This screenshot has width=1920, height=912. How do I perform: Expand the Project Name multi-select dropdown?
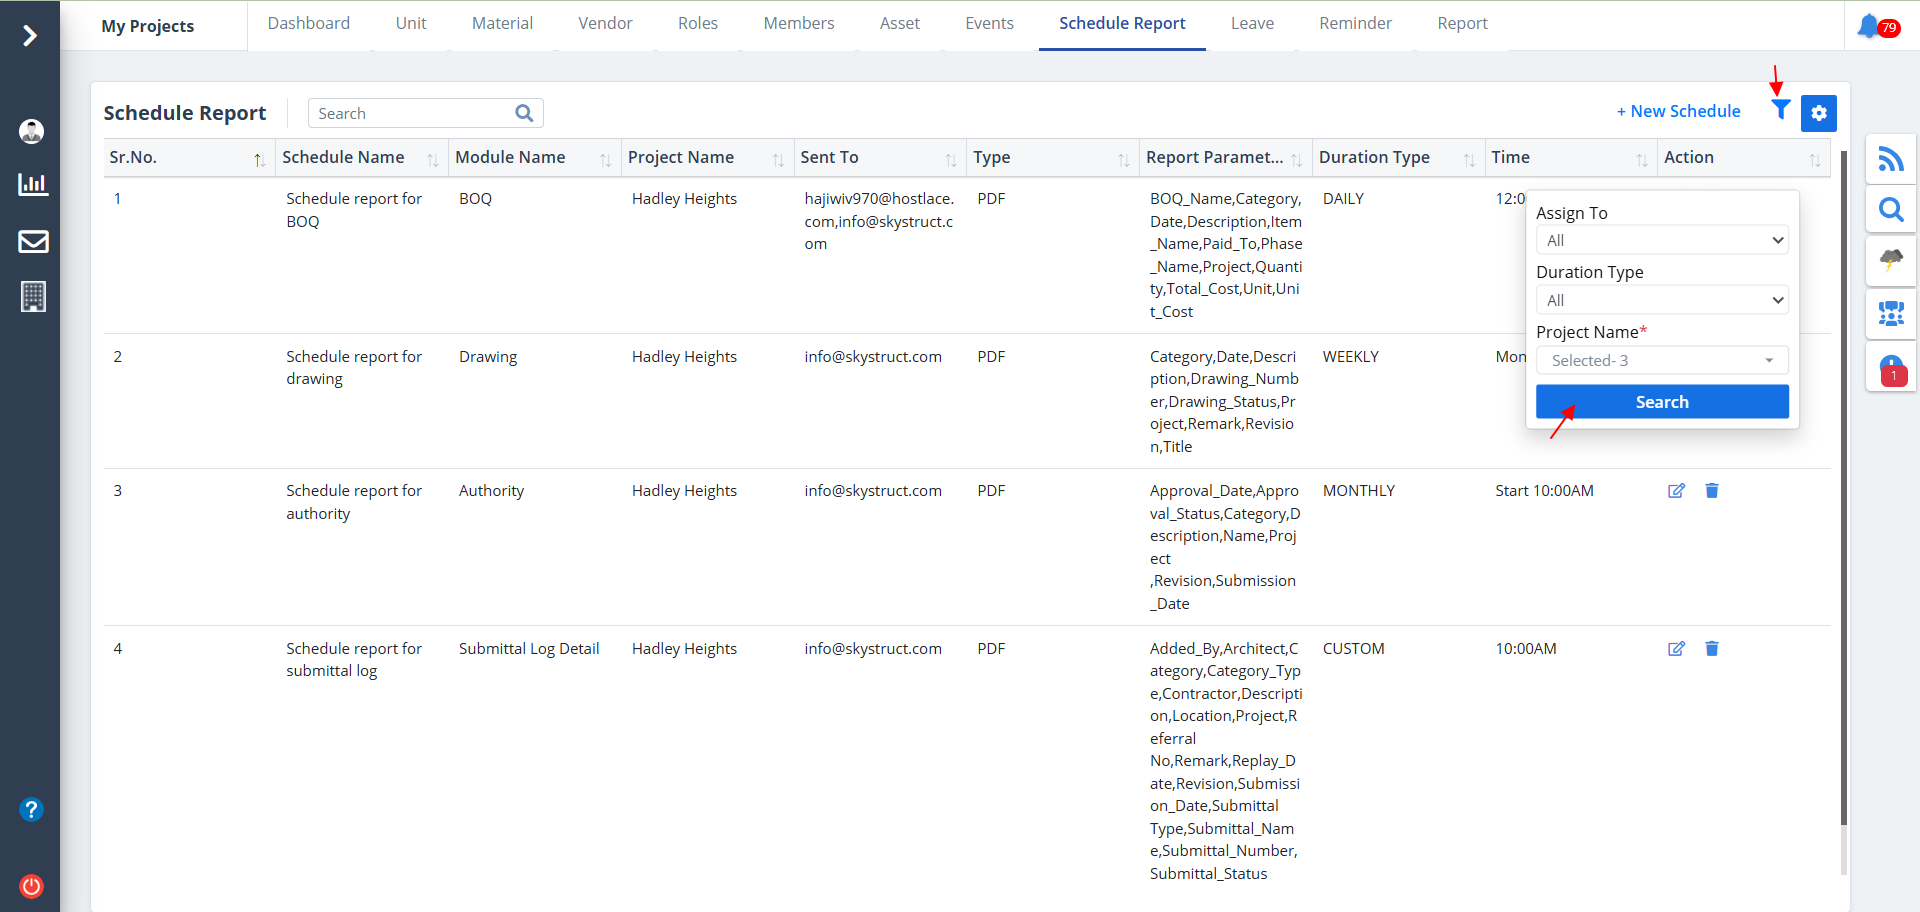[x=1661, y=360]
